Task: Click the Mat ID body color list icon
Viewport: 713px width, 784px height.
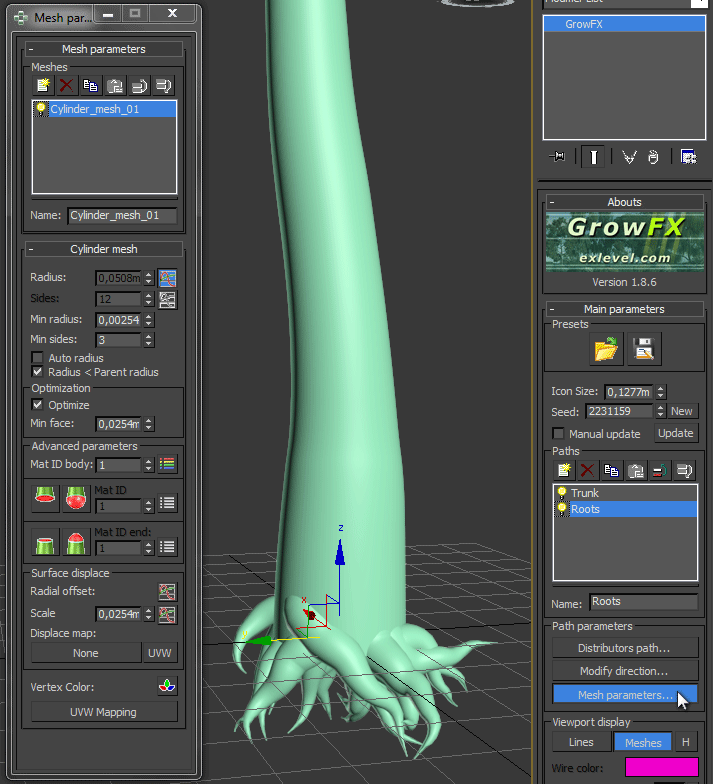Action: (x=167, y=465)
